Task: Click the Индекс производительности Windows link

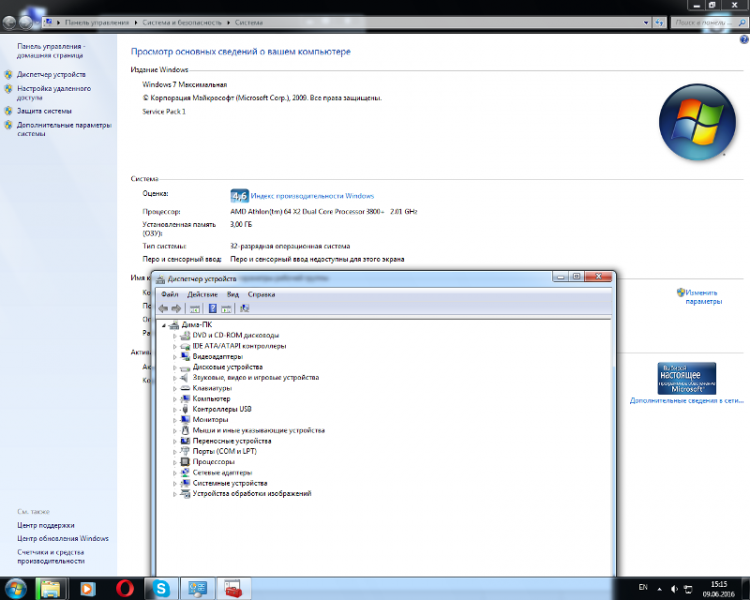Action: (x=312, y=196)
